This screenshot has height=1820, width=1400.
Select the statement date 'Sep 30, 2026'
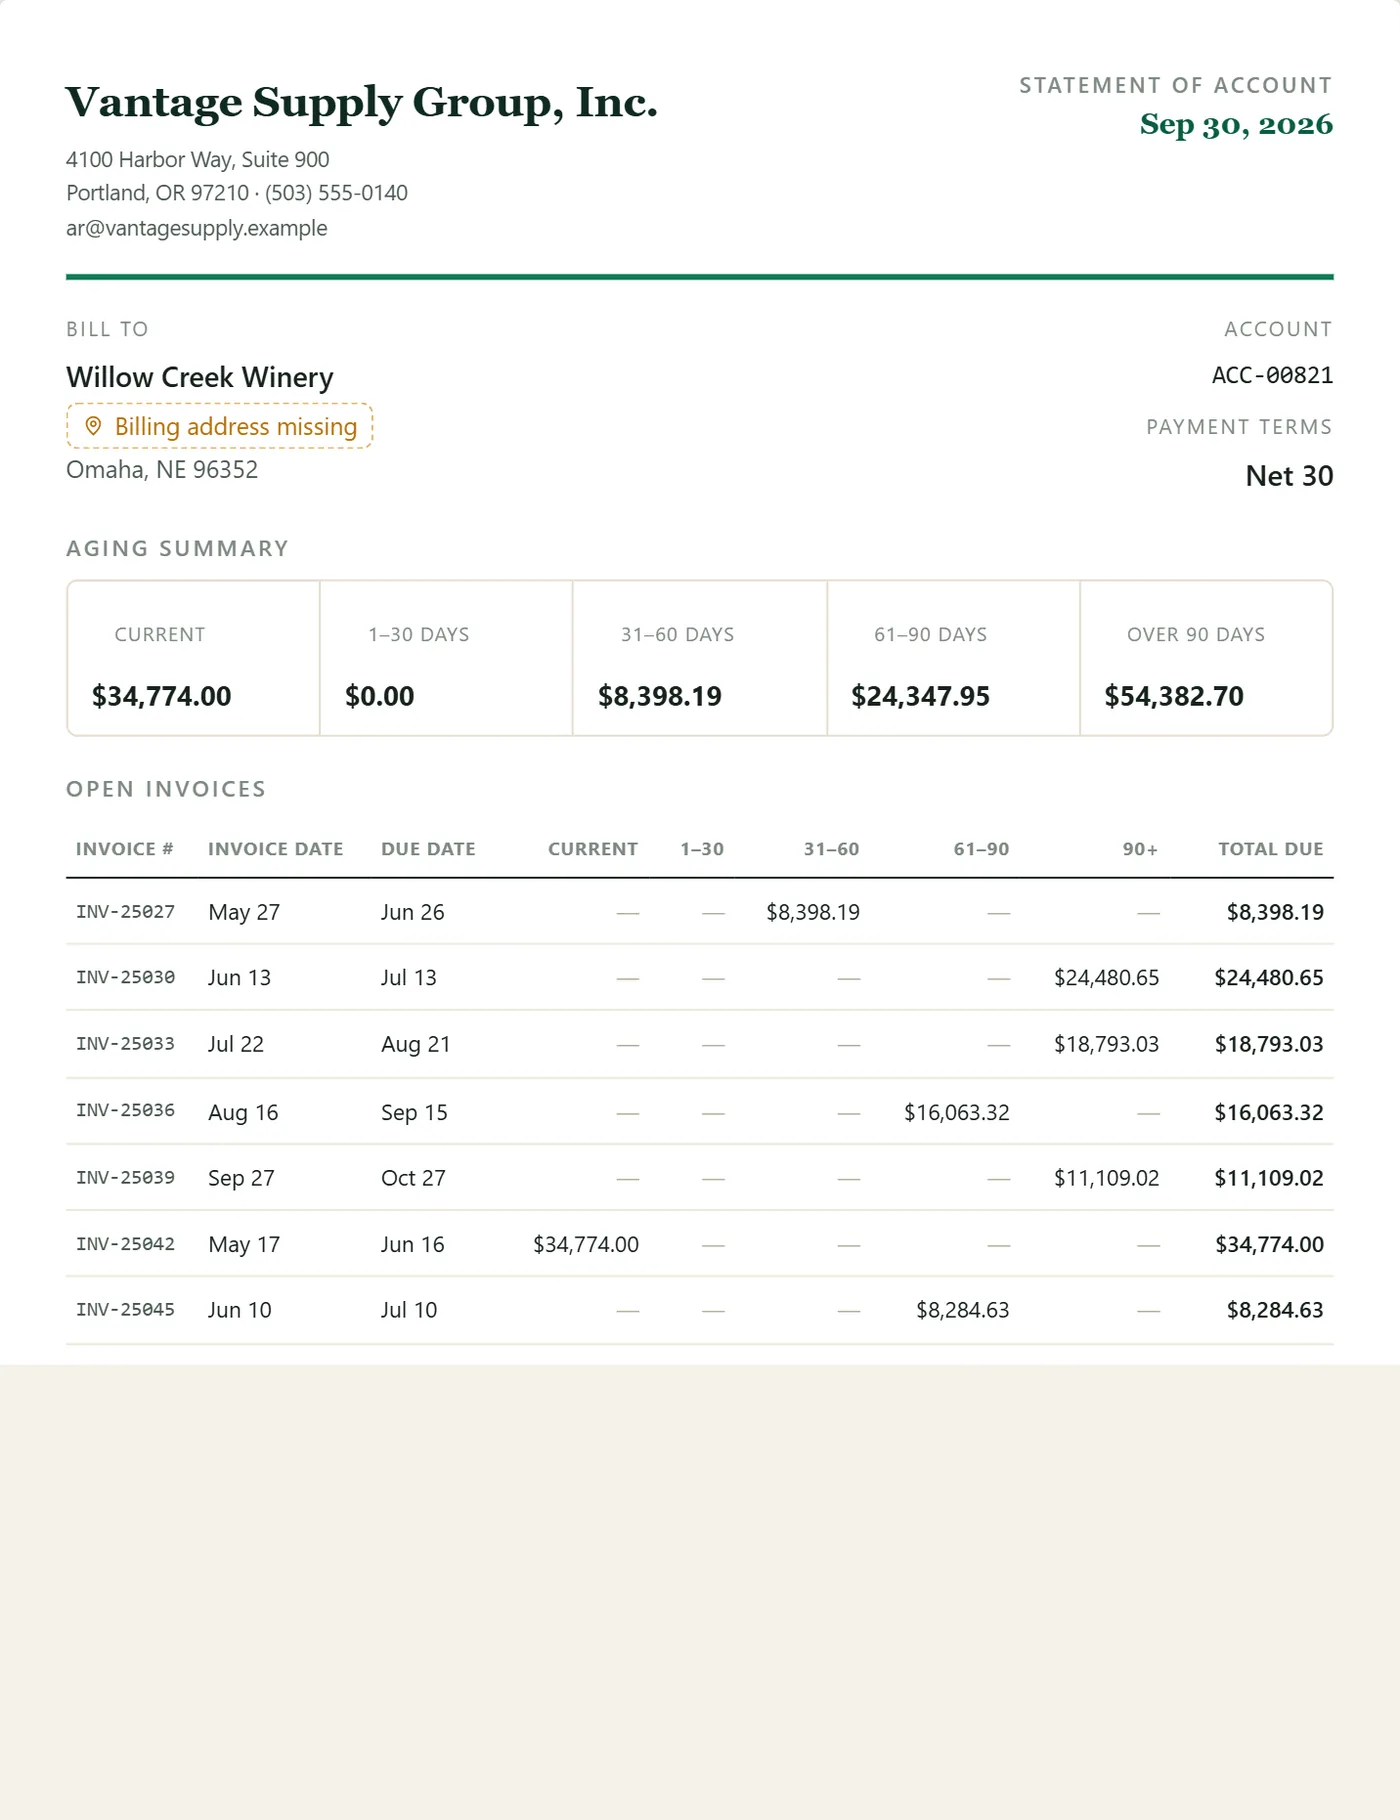pos(1236,124)
